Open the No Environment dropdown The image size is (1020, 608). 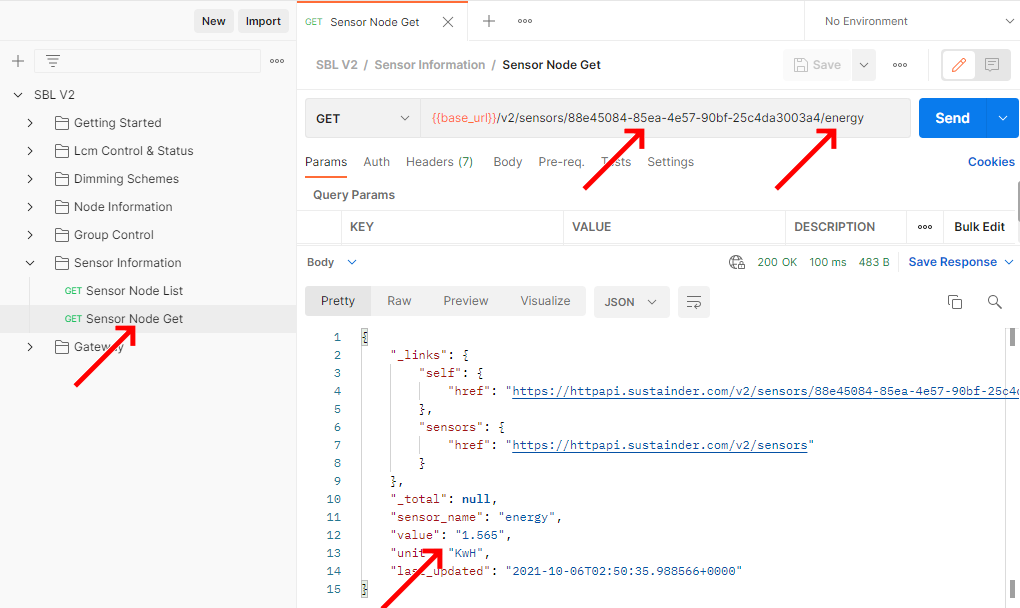coord(911,21)
